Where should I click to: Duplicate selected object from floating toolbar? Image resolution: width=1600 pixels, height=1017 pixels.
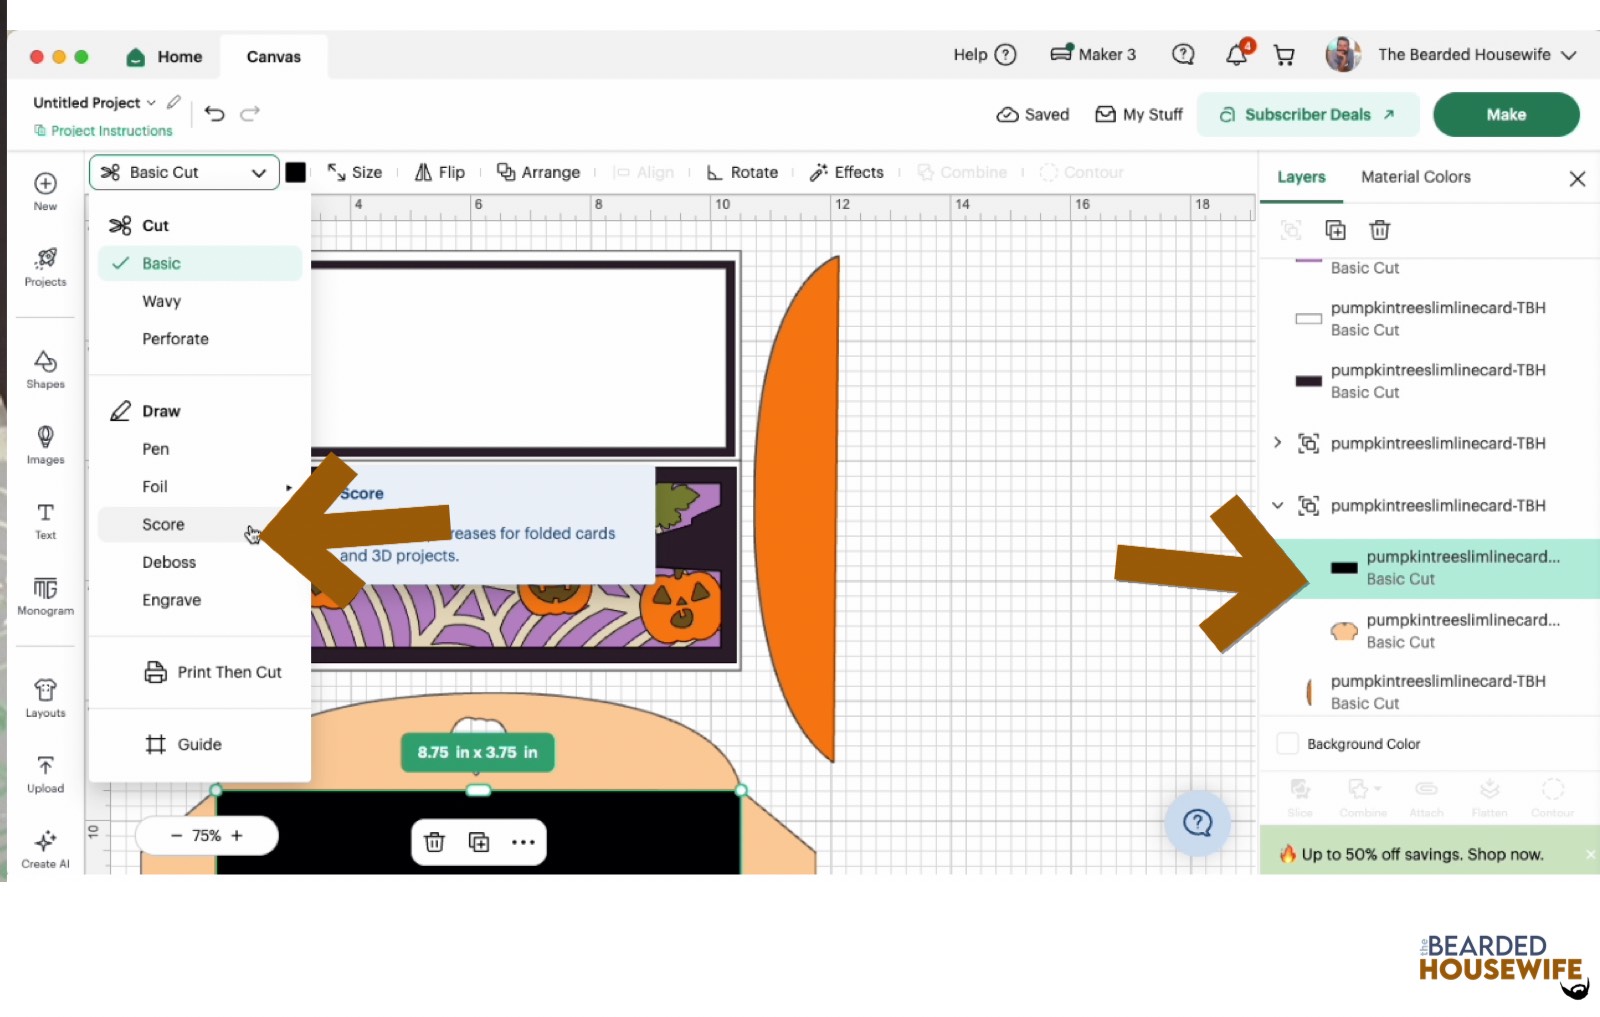tap(479, 842)
